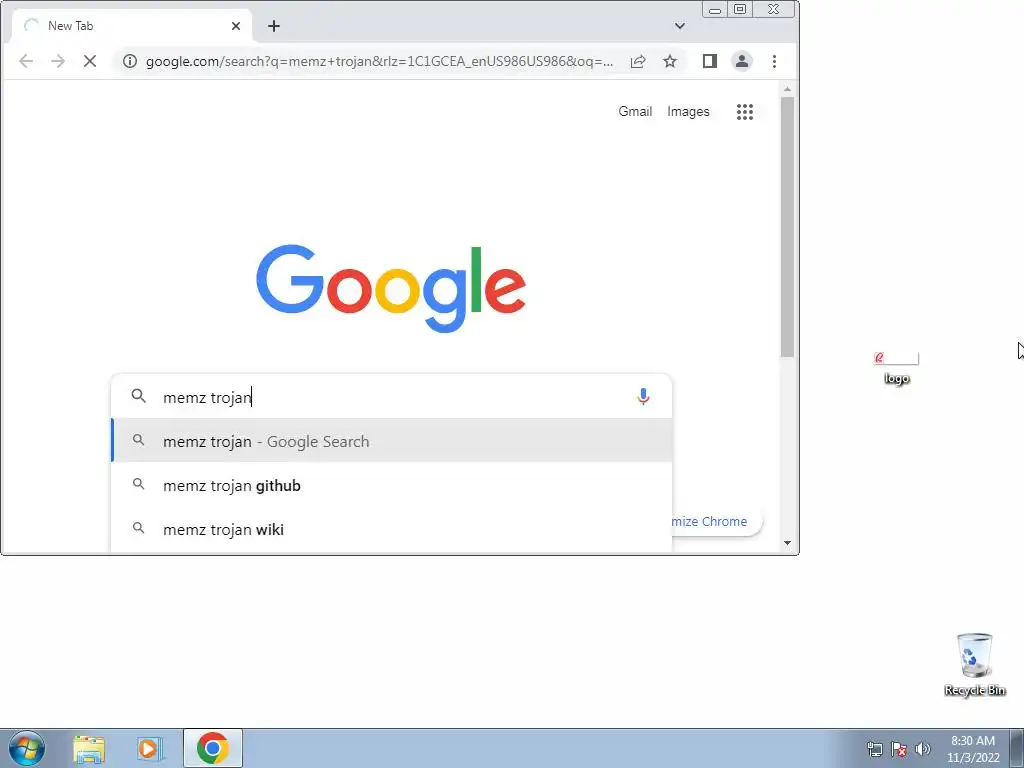Click the page vertical scrollbar thumb
Viewport: 1024px width, 768px height.
coord(788,227)
